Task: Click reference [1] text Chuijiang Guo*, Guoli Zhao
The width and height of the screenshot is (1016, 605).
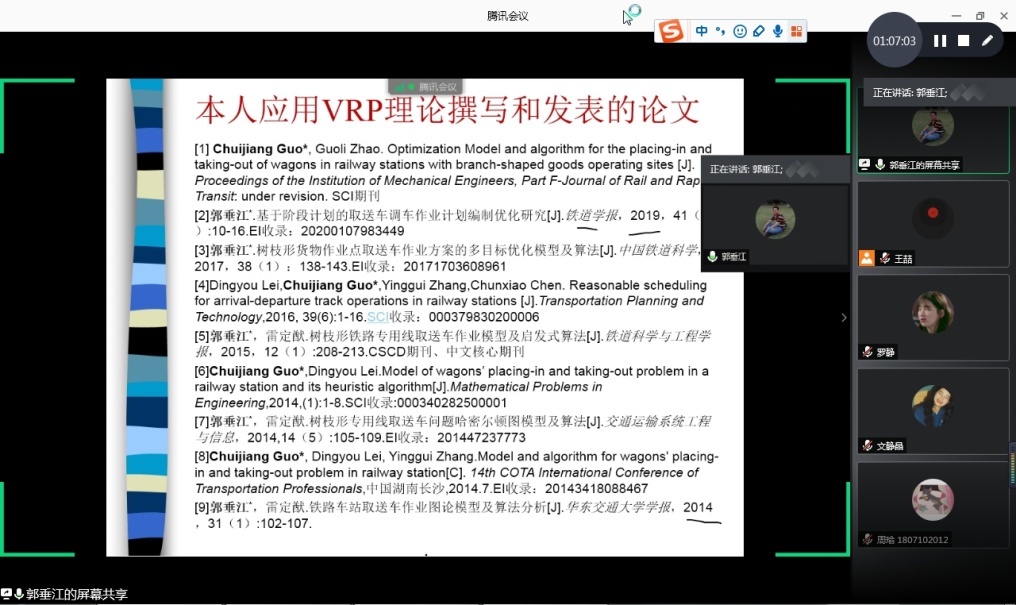Action: click(x=296, y=149)
